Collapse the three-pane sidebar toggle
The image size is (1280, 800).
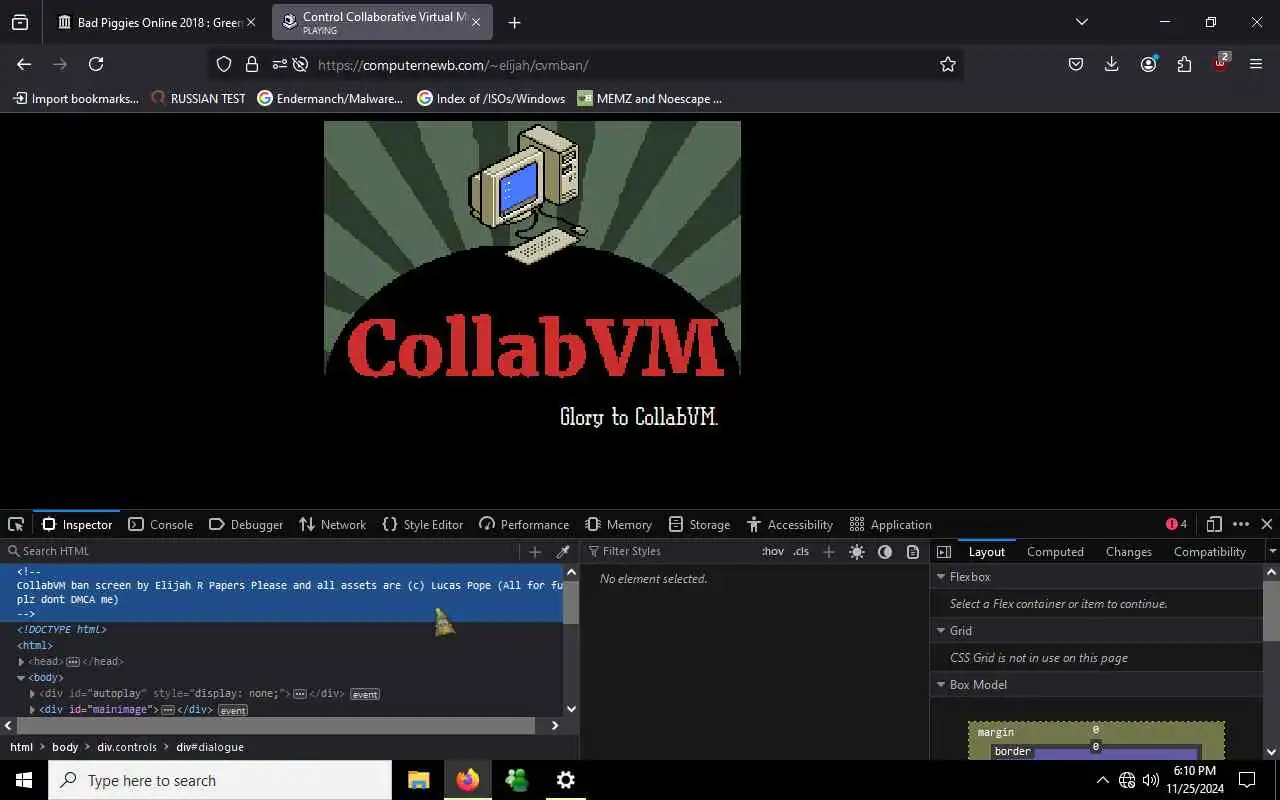click(944, 551)
